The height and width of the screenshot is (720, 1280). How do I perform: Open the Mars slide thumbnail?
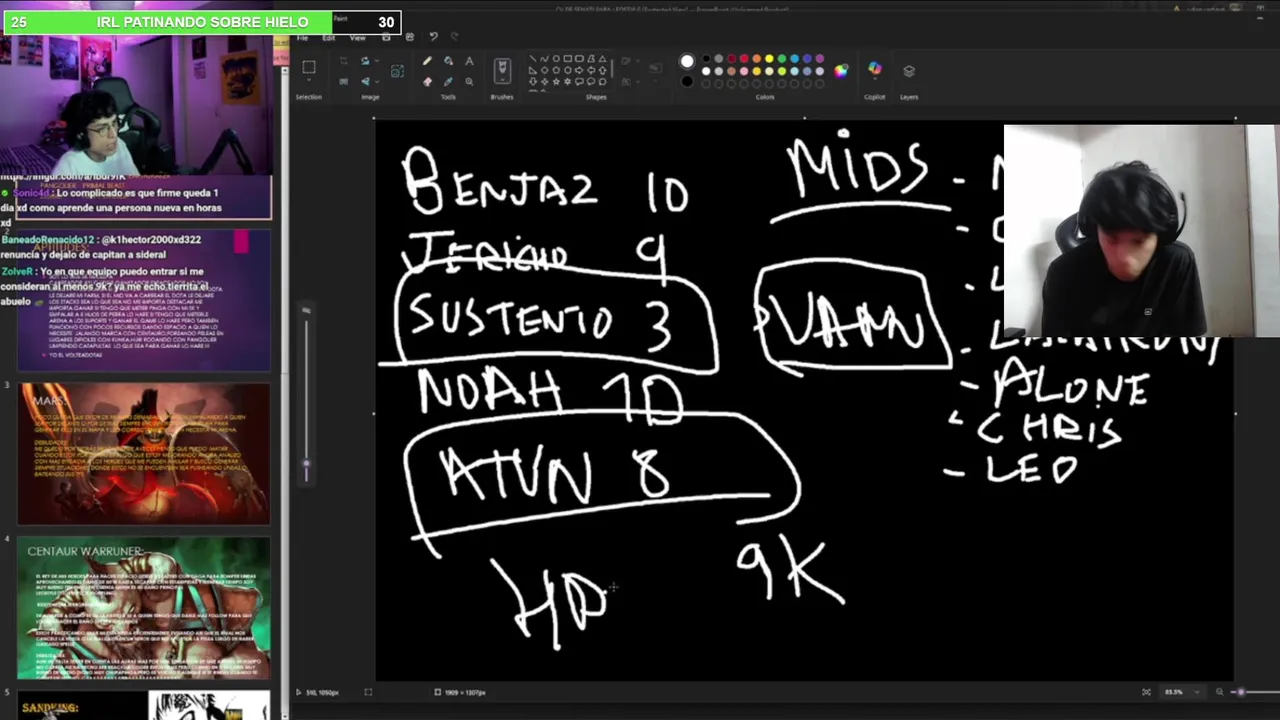[144, 454]
